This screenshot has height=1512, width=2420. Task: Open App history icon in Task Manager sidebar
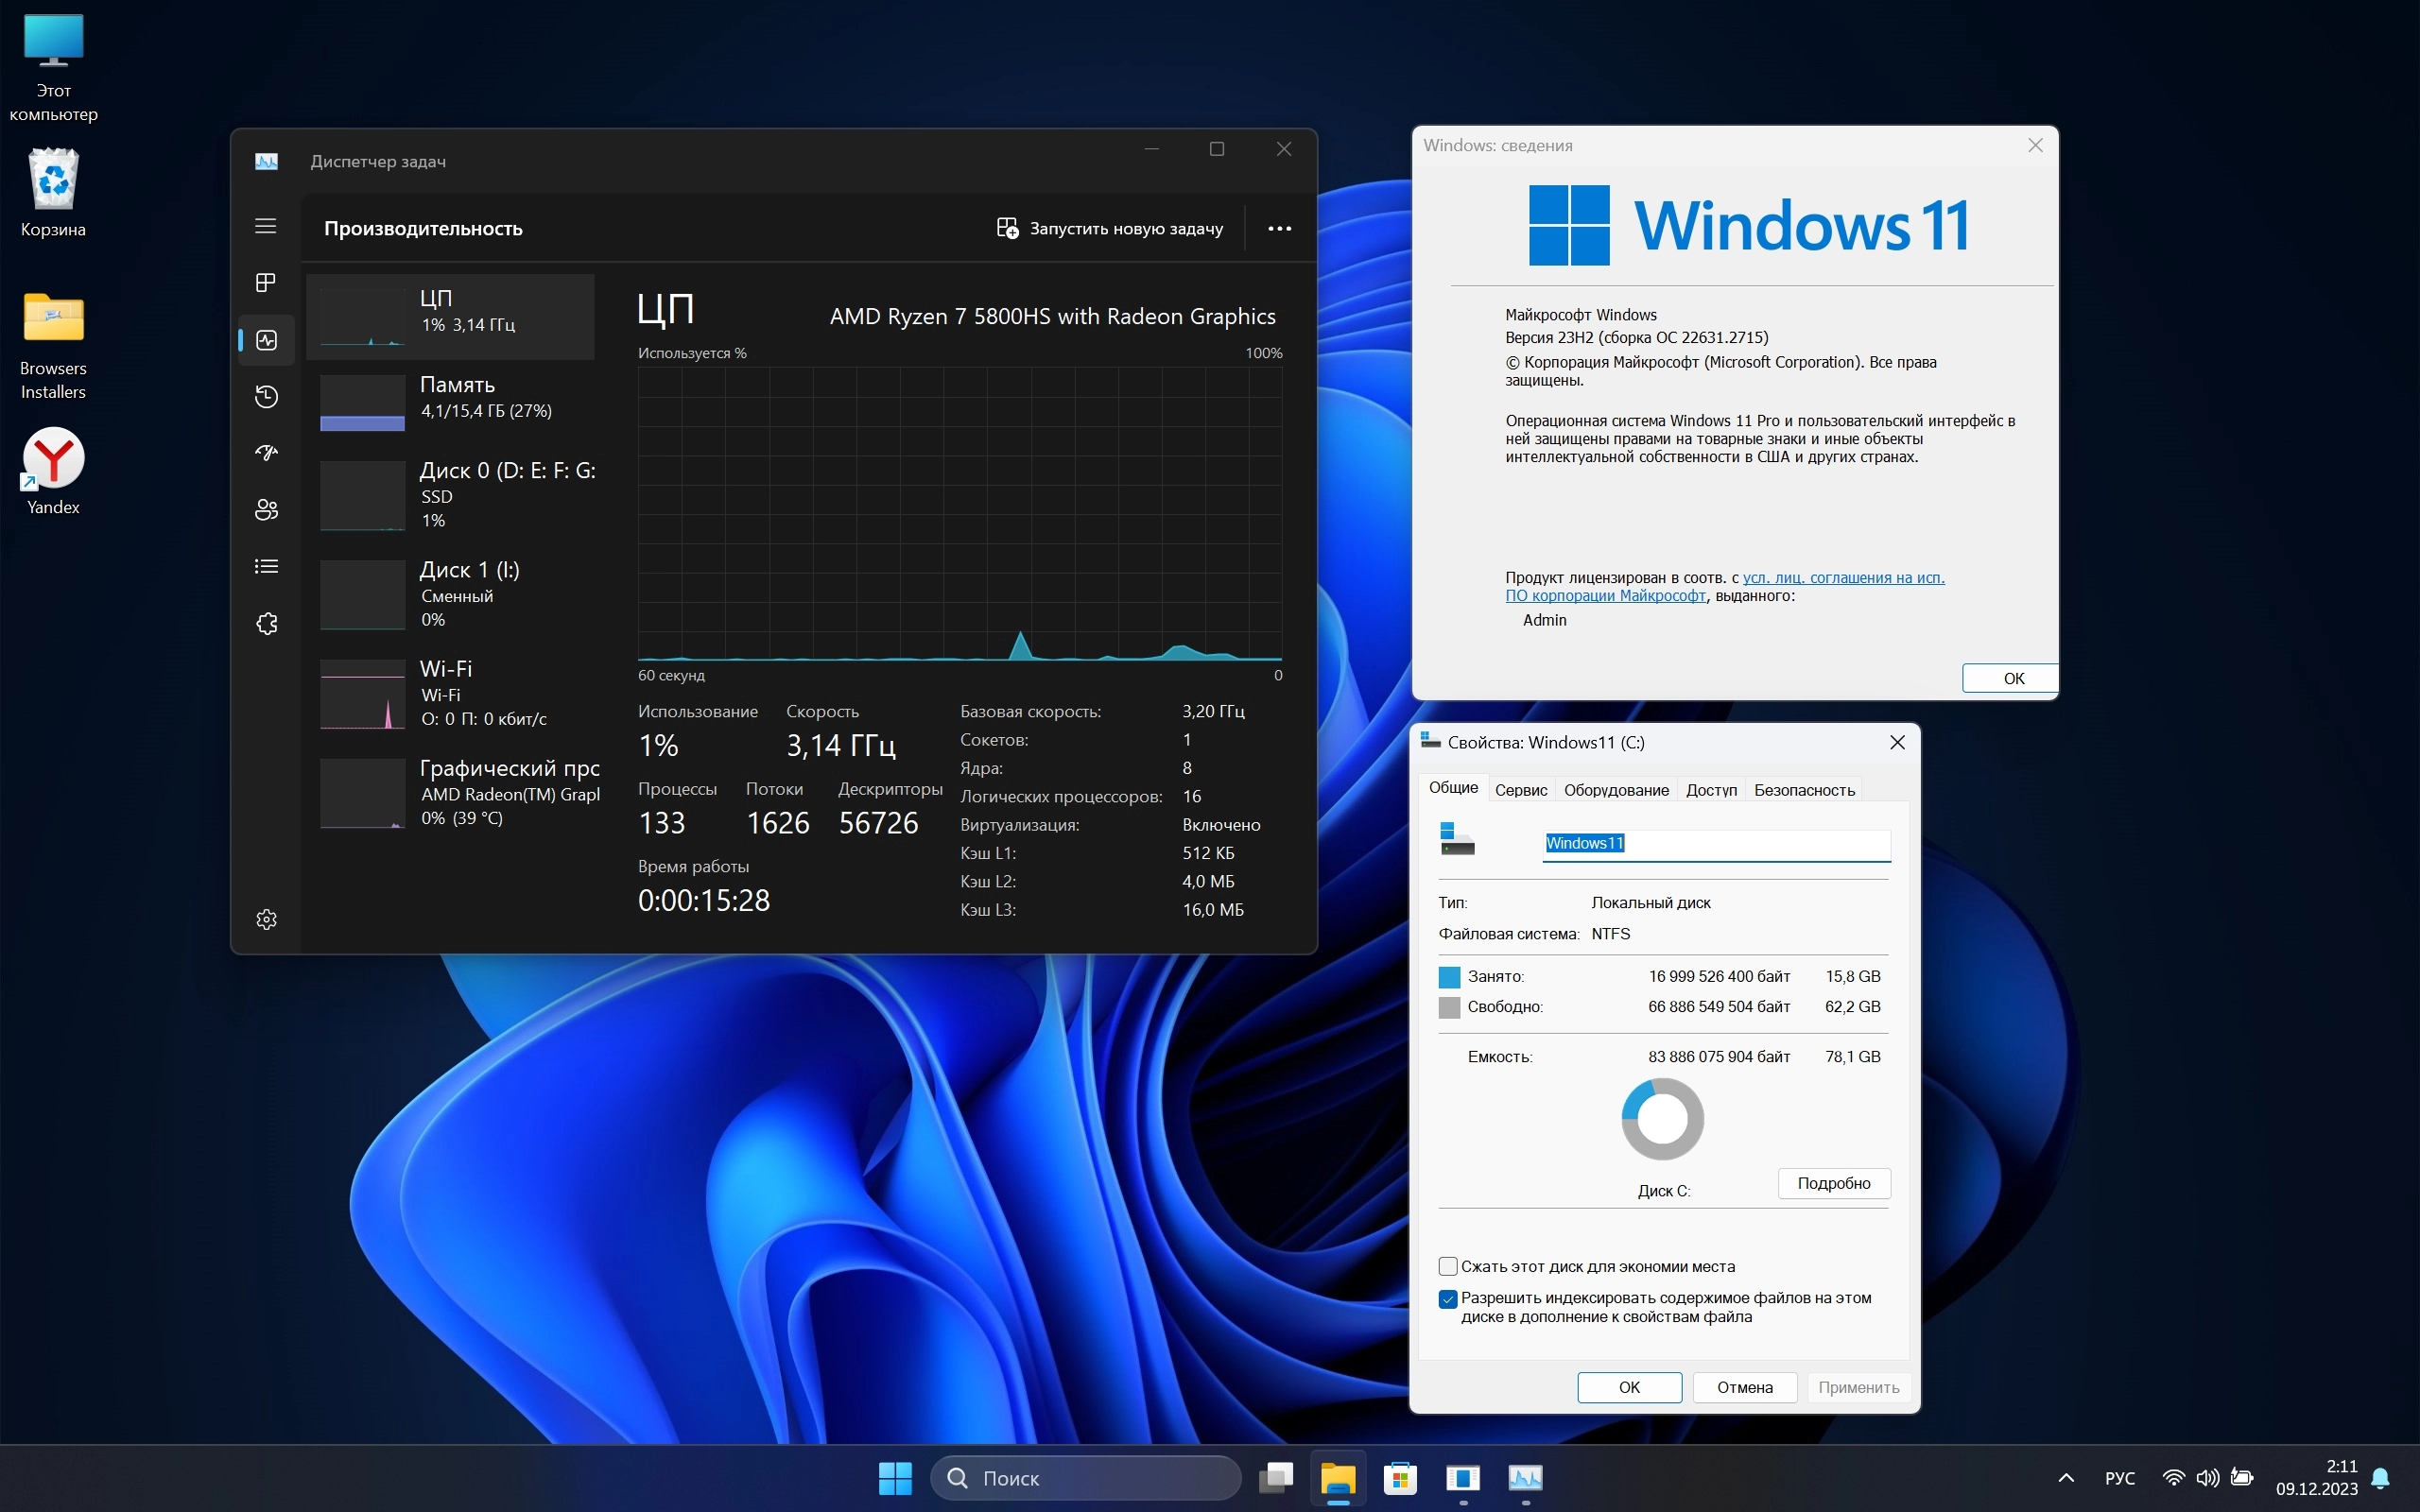tap(266, 397)
